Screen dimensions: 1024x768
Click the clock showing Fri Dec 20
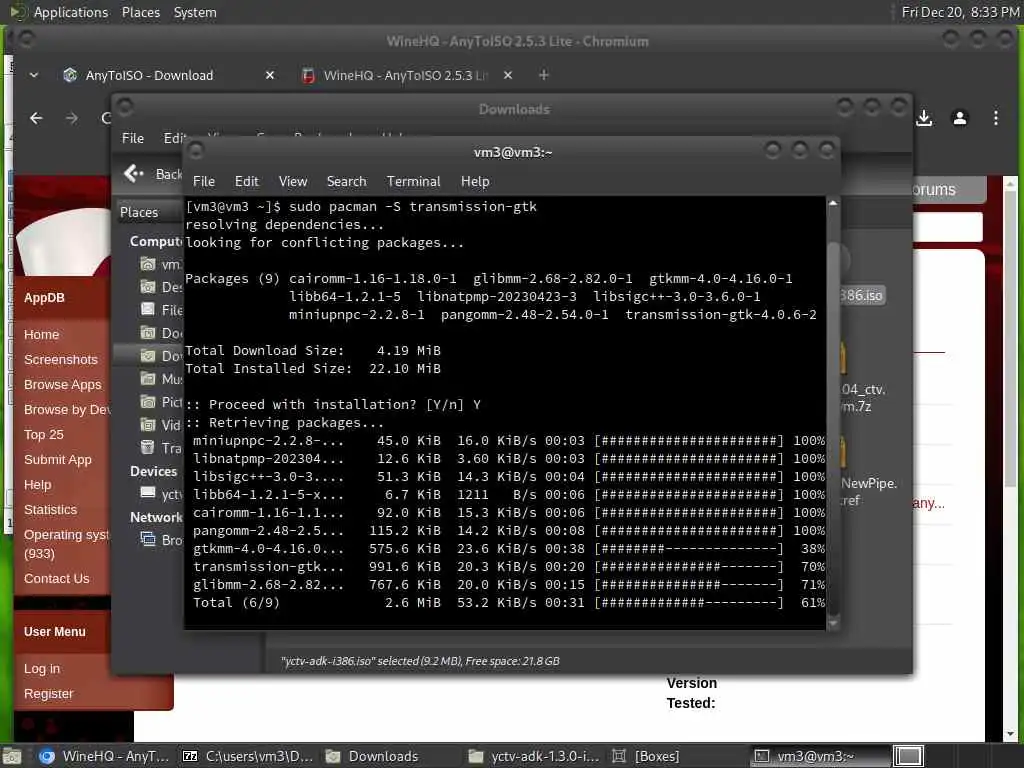tap(960, 12)
